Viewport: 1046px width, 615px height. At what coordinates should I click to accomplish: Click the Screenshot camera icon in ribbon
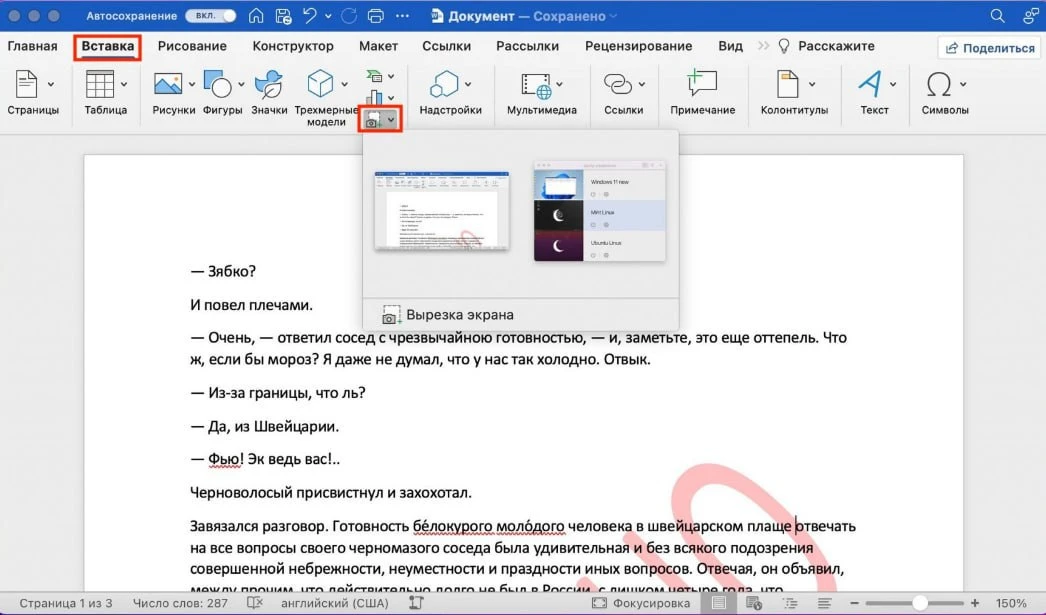tap(372, 120)
